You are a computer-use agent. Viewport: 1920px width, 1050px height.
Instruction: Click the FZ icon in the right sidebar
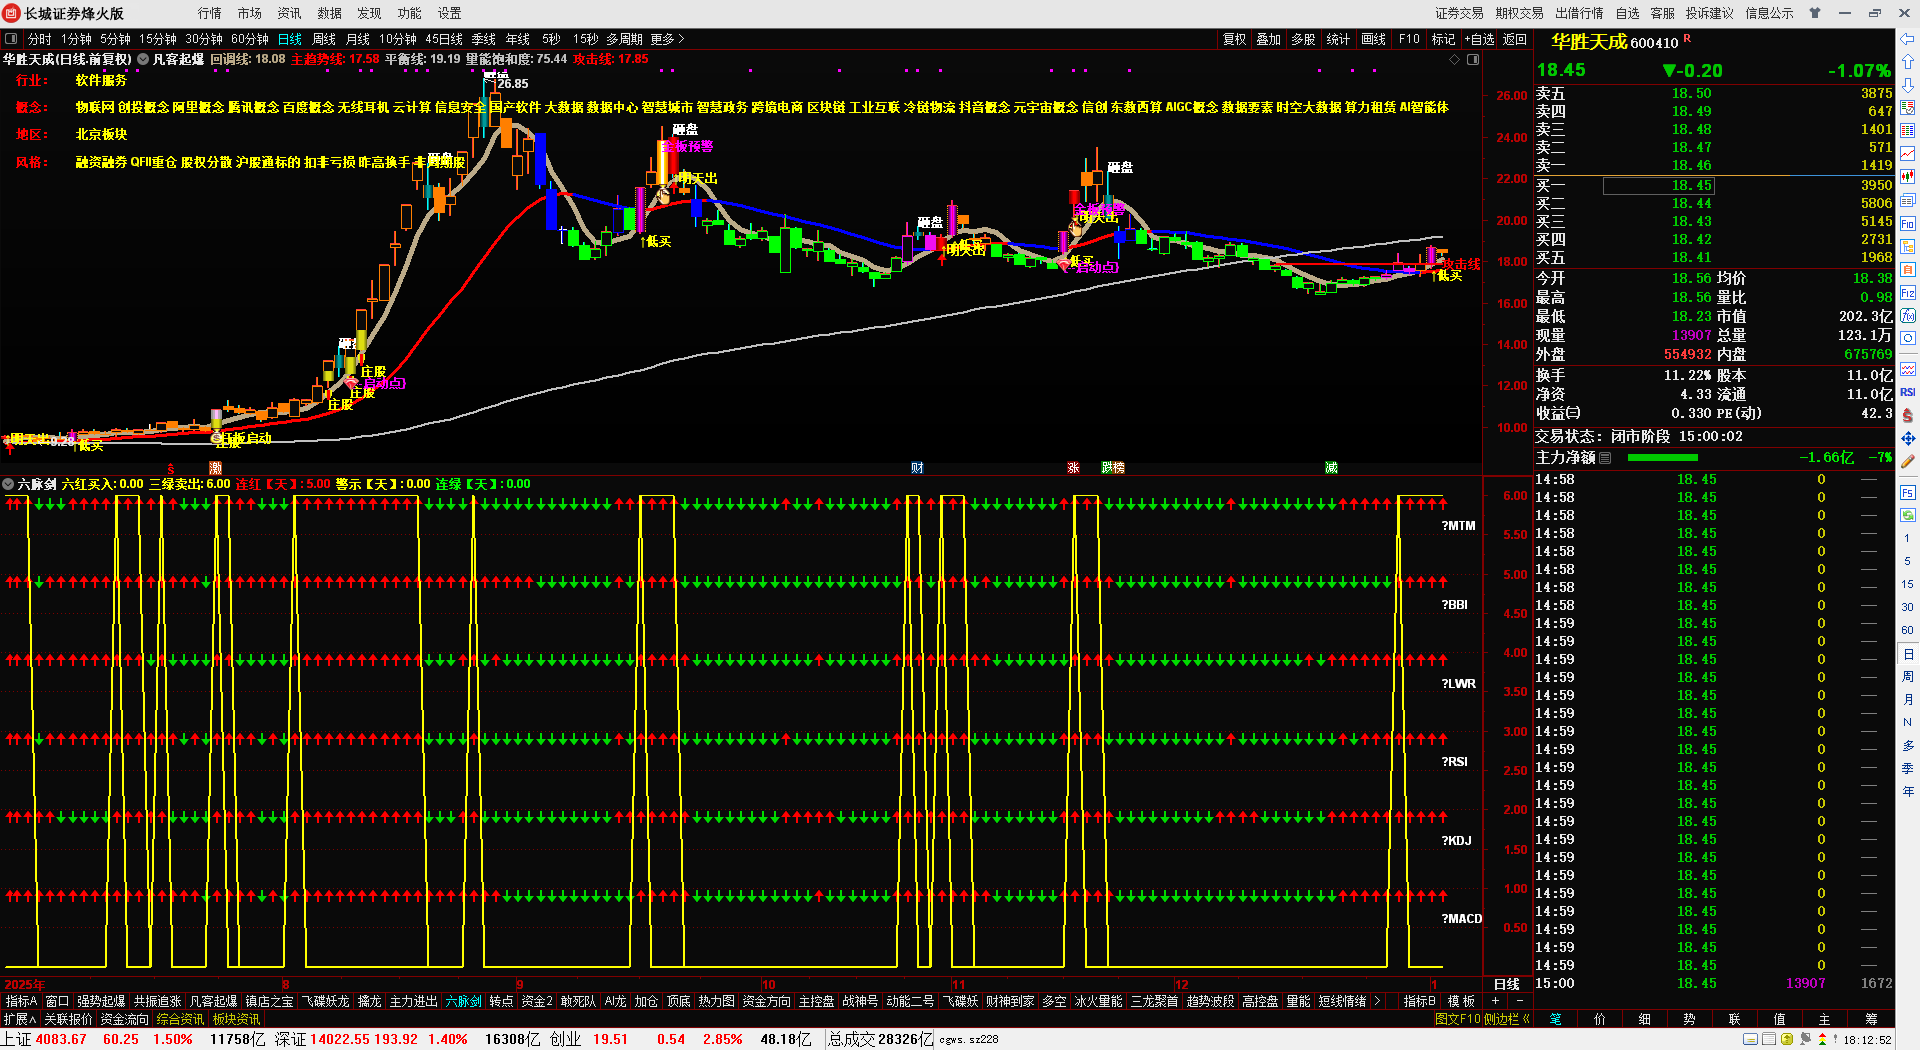click(1908, 293)
